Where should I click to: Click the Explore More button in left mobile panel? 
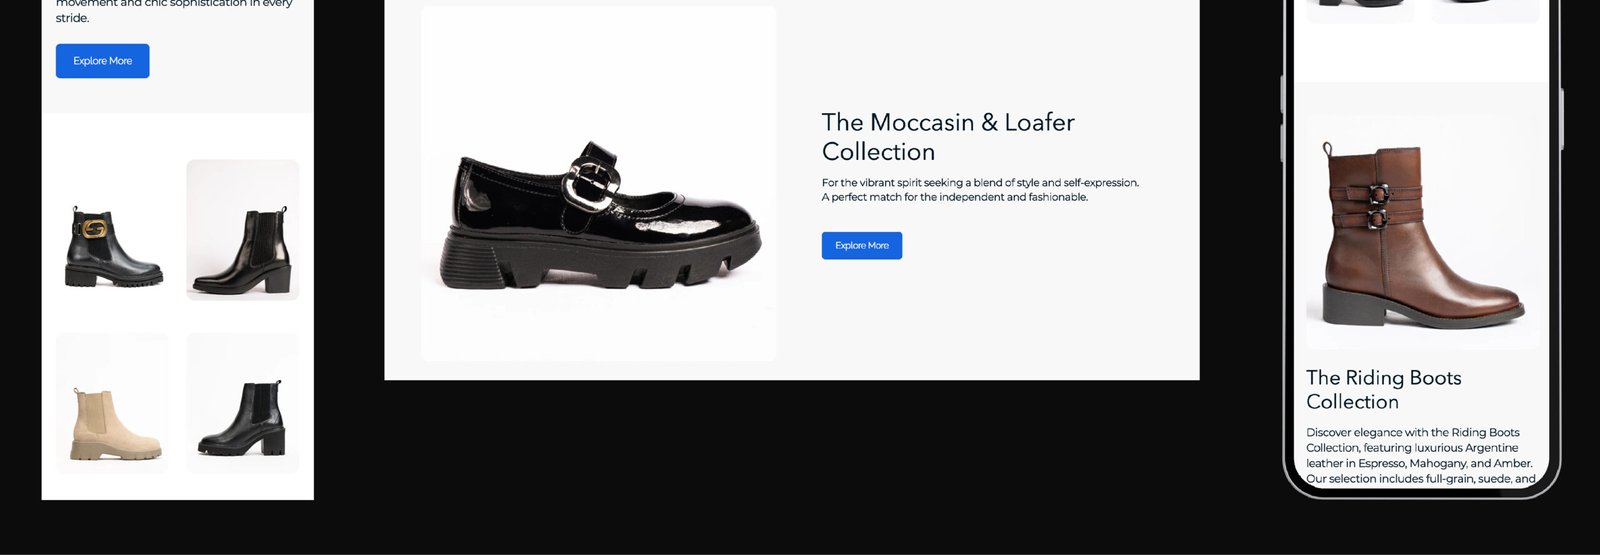pos(102,61)
